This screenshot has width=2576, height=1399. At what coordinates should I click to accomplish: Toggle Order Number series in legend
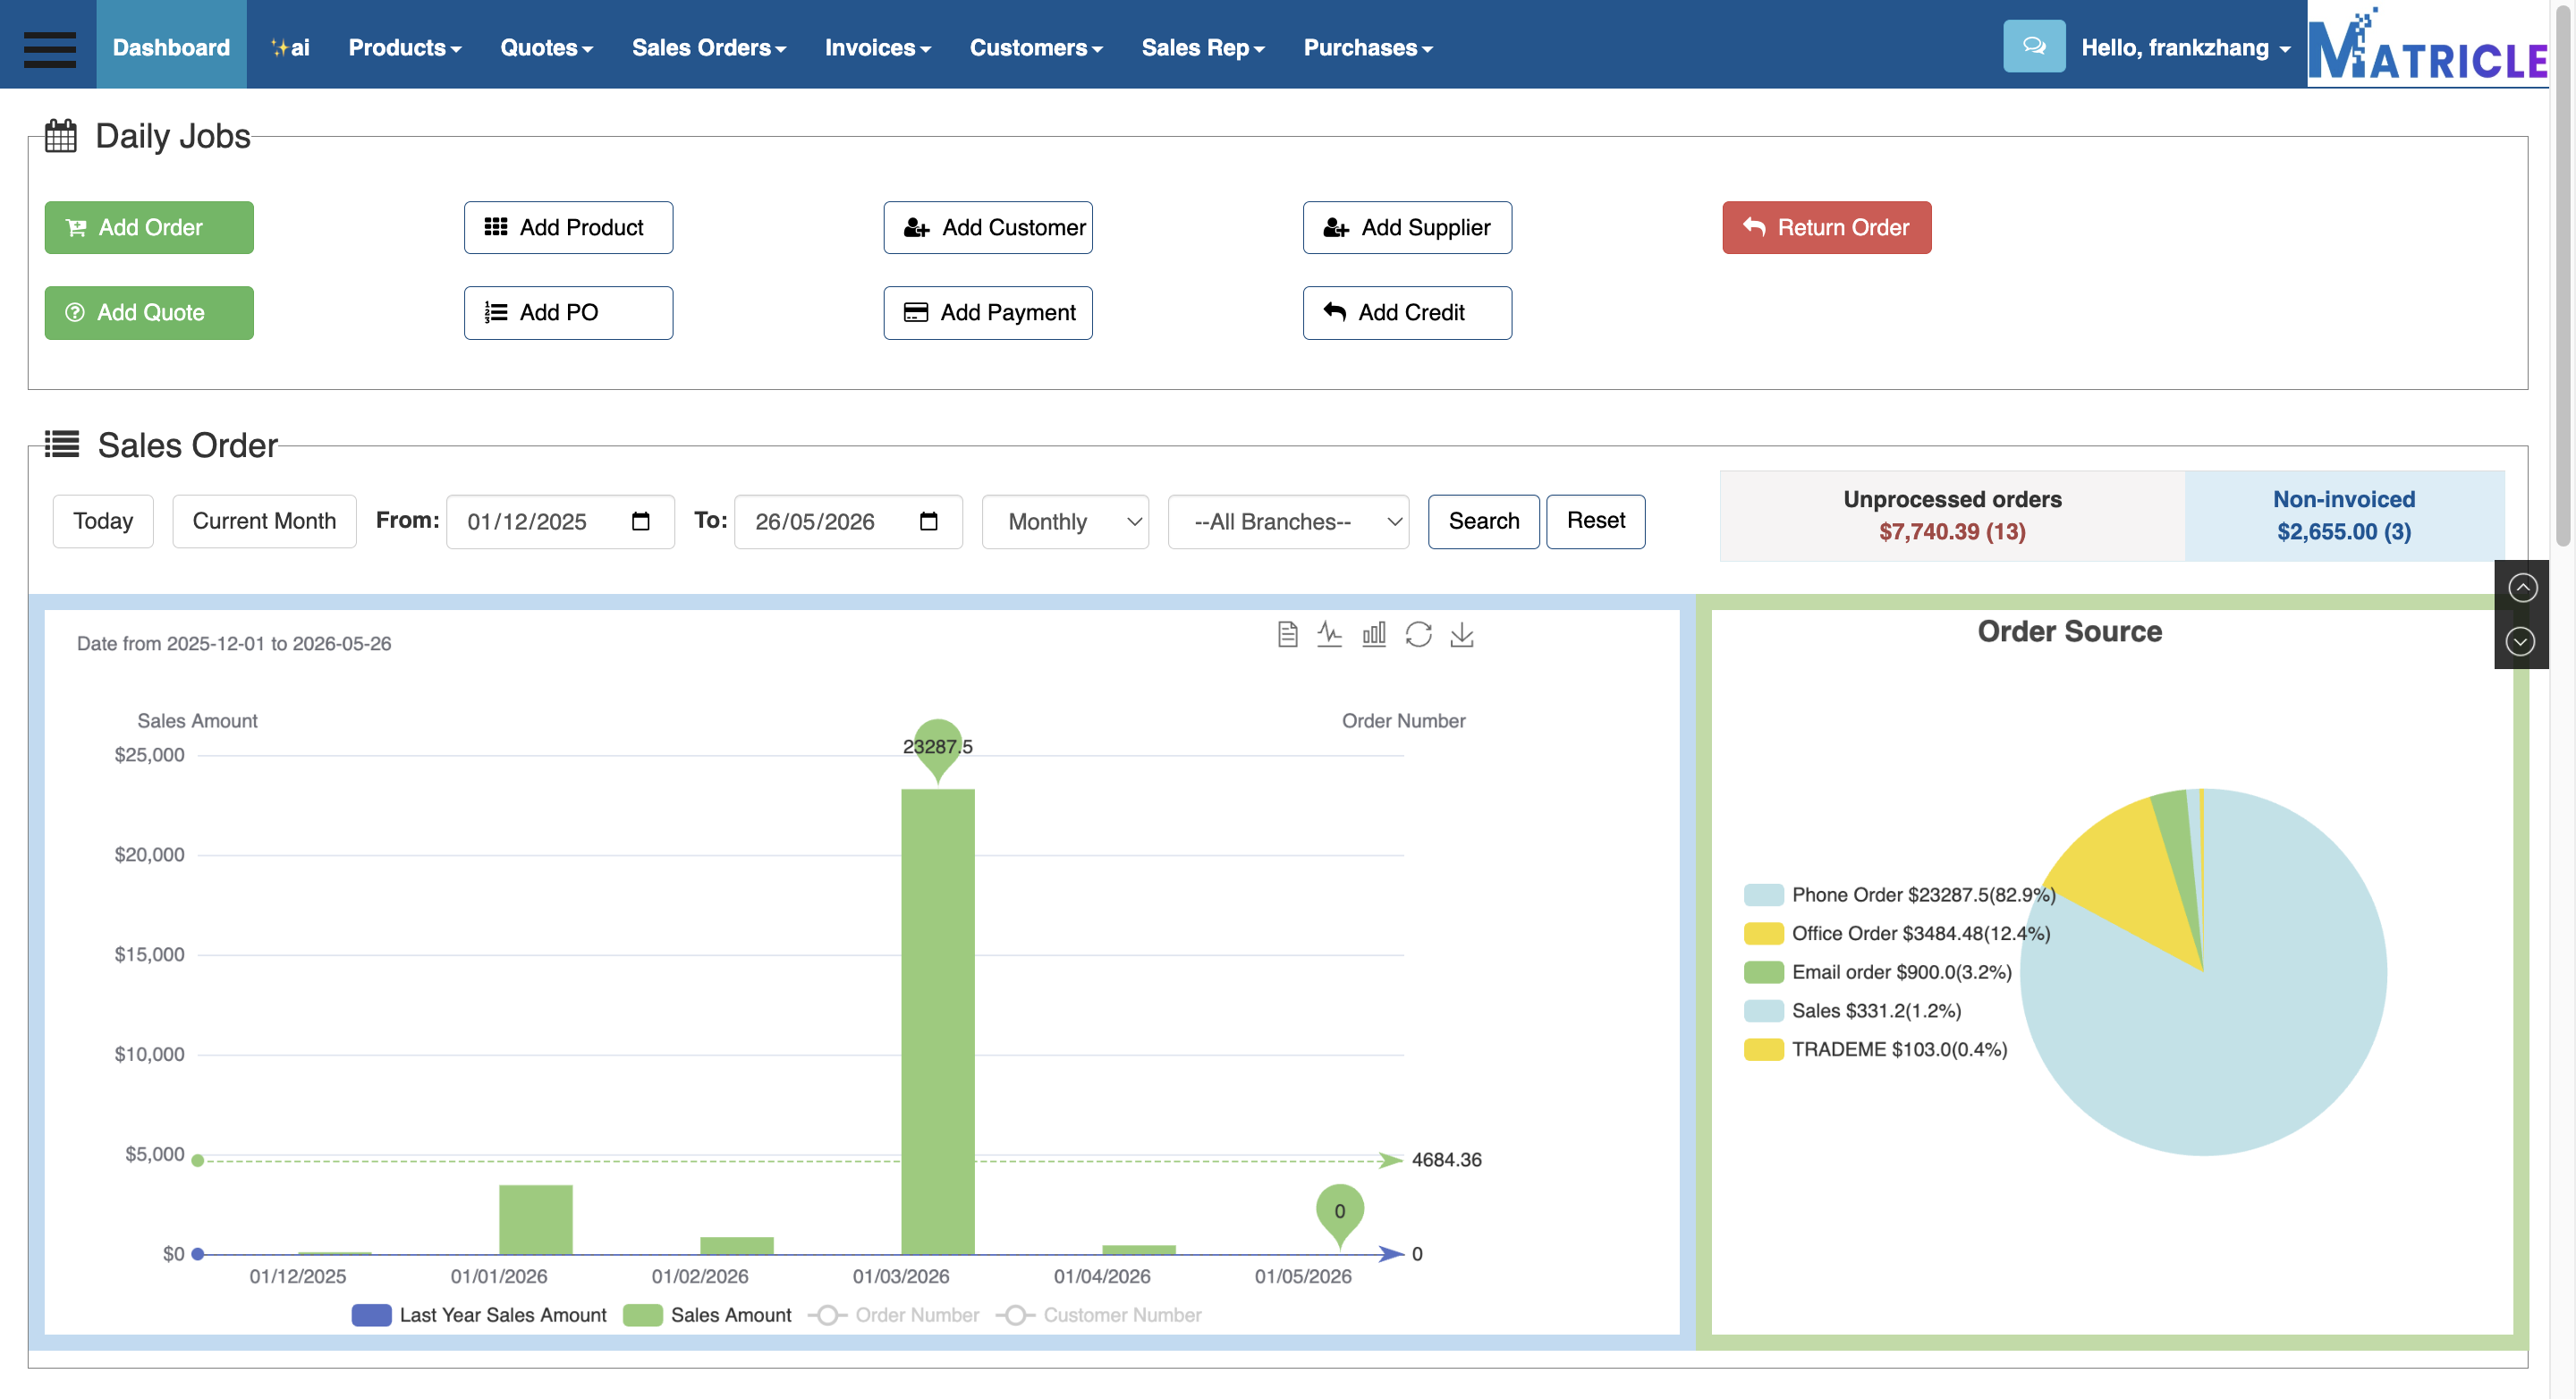click(x=893, y=1314)
